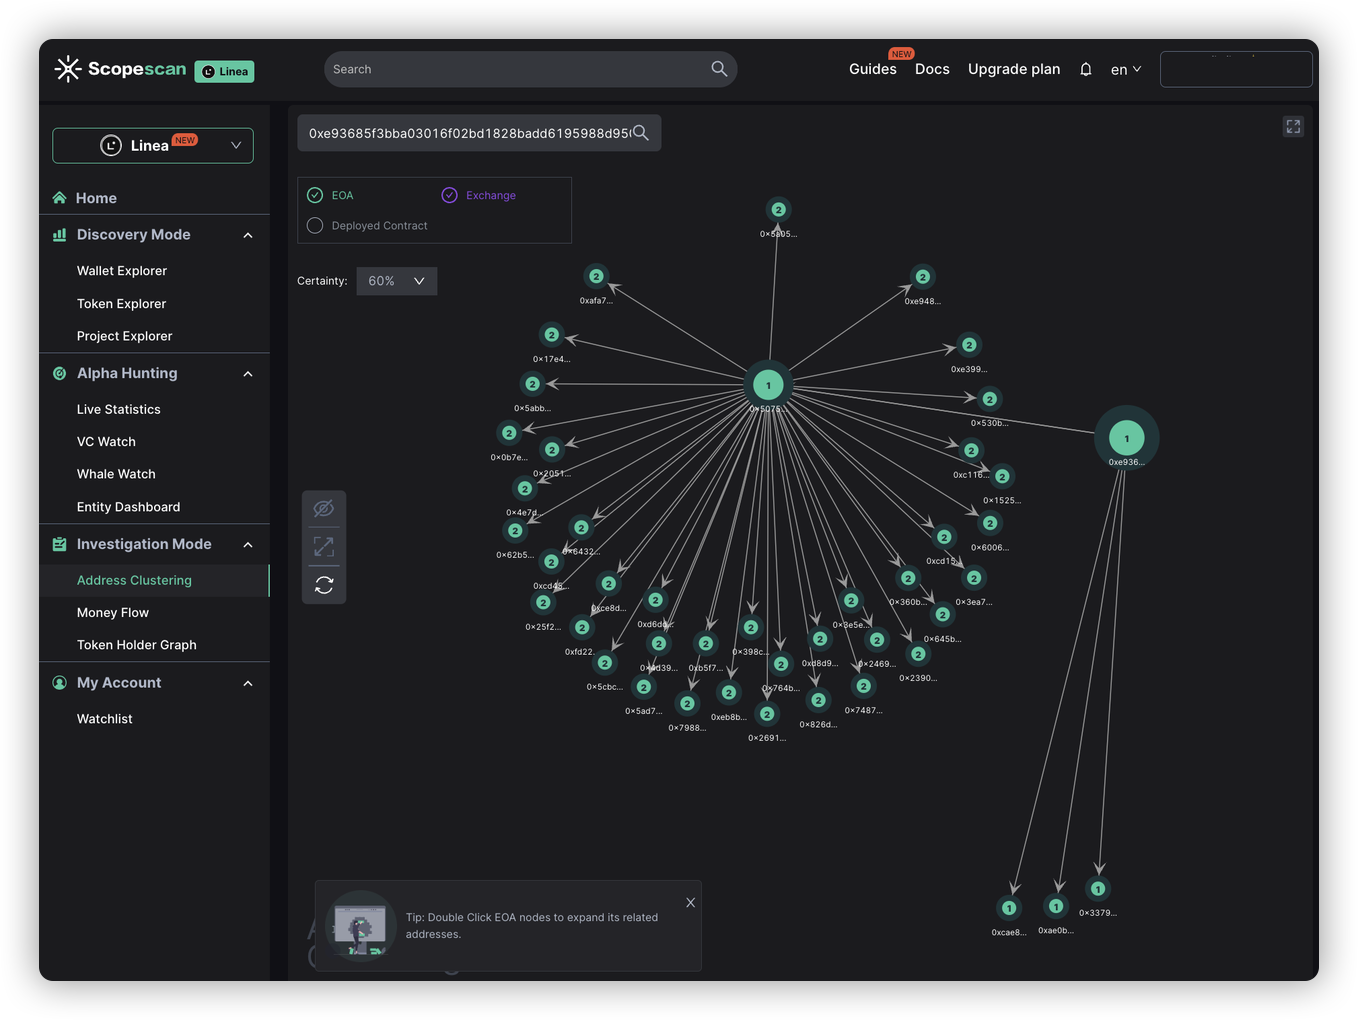This screenshot has width=1358, height=1020.
Task: Open Money Flow in sidebar
Action: 113,613
